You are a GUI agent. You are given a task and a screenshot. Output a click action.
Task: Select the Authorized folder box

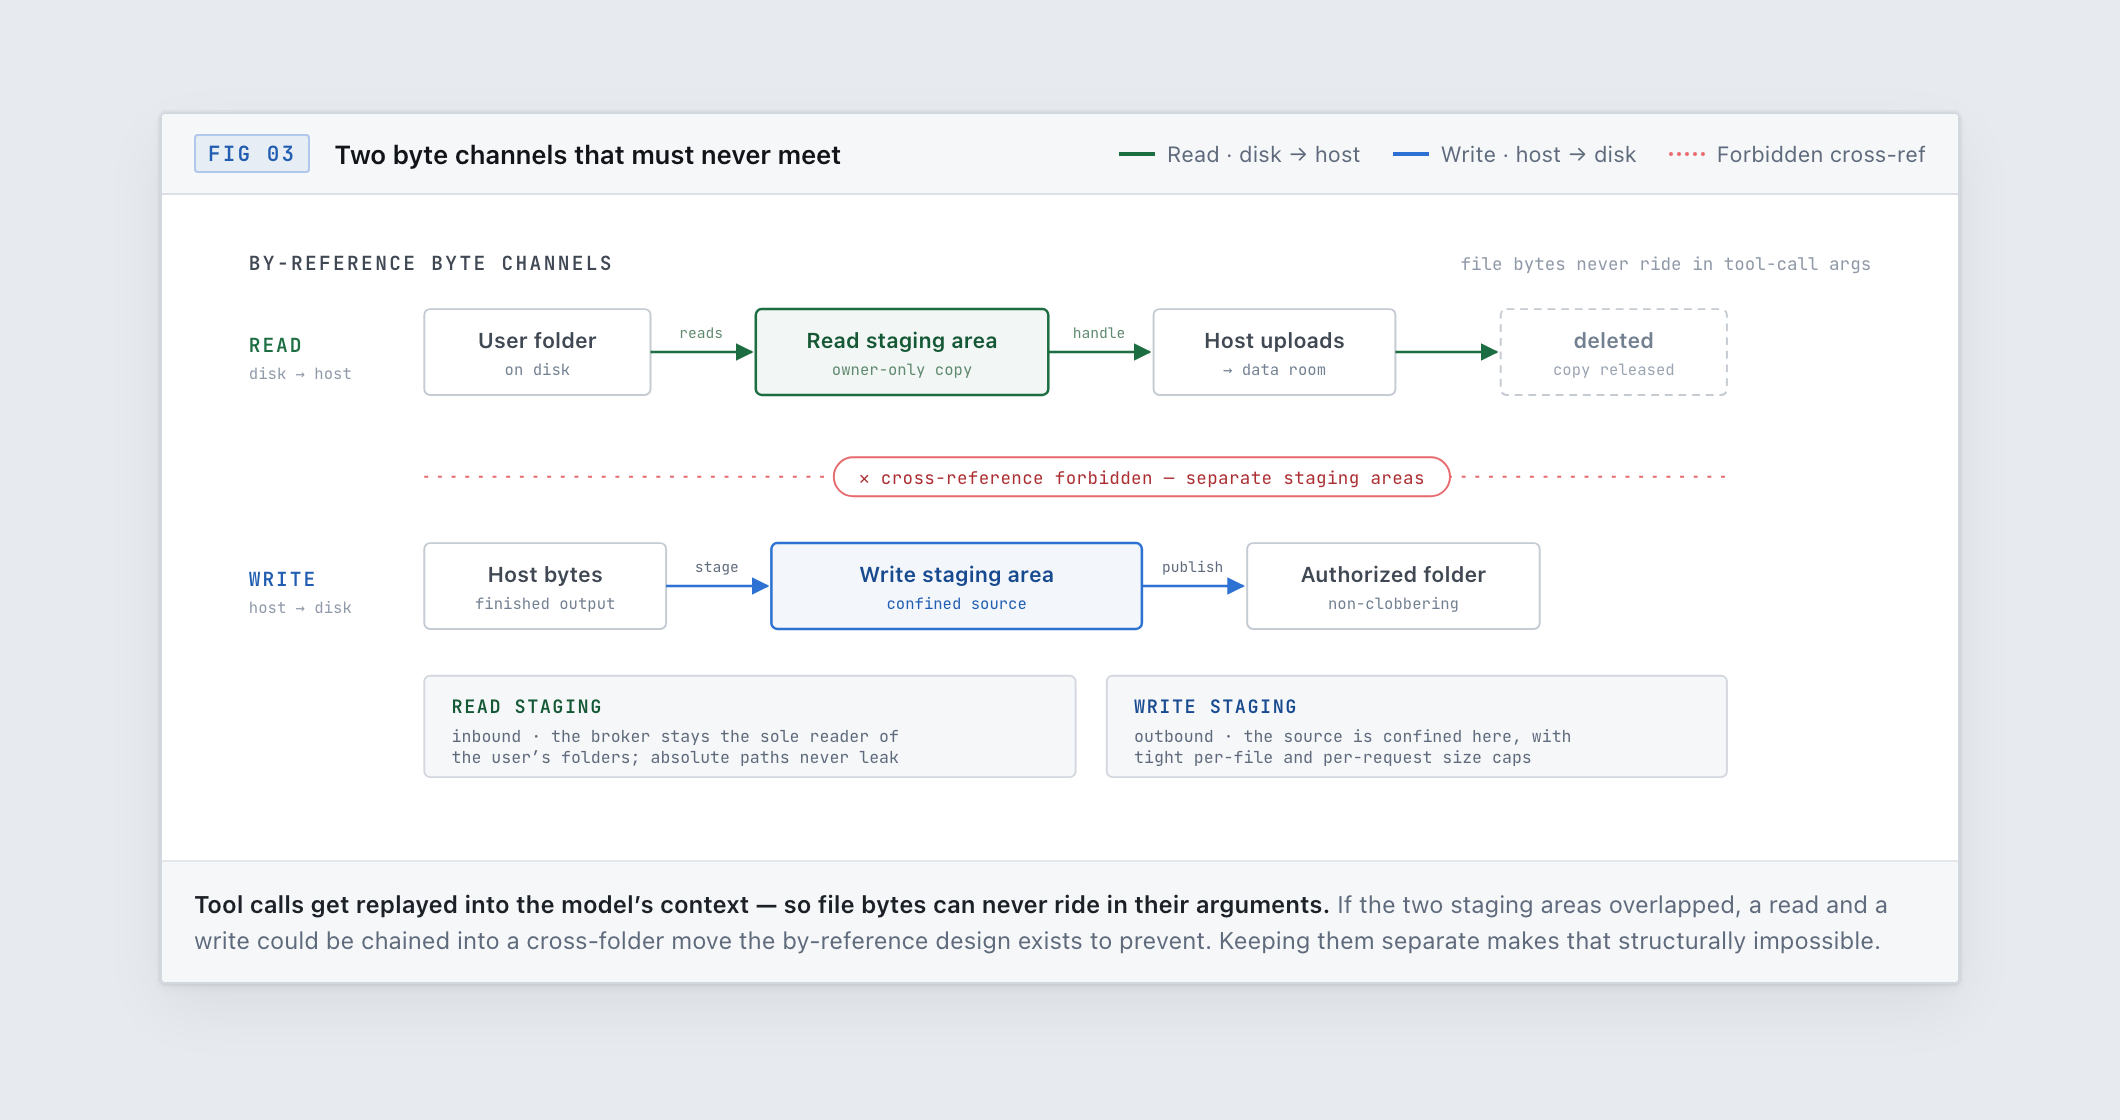tap(1393, 586)
